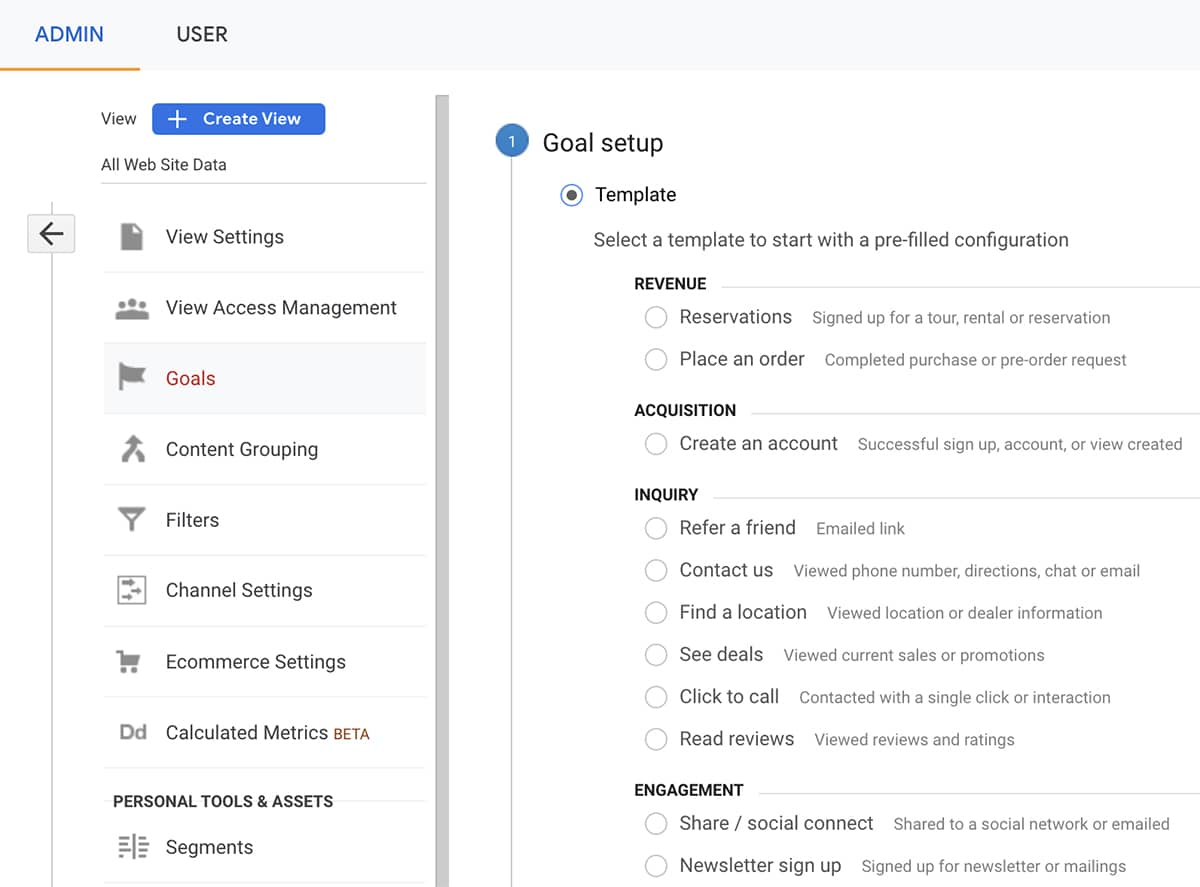This screenshot has width=1200, height=887.
Task: Choose the Find a location option
Action: 656,613
